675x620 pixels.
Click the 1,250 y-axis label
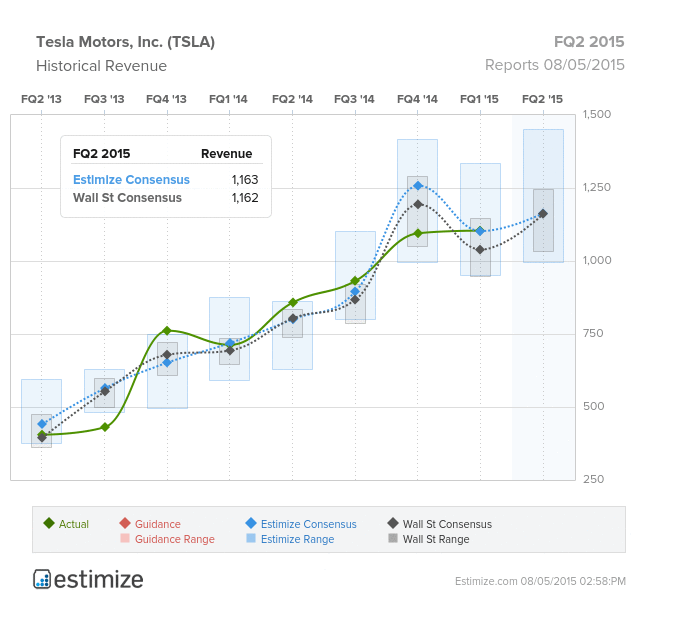[x=597, y=187]
